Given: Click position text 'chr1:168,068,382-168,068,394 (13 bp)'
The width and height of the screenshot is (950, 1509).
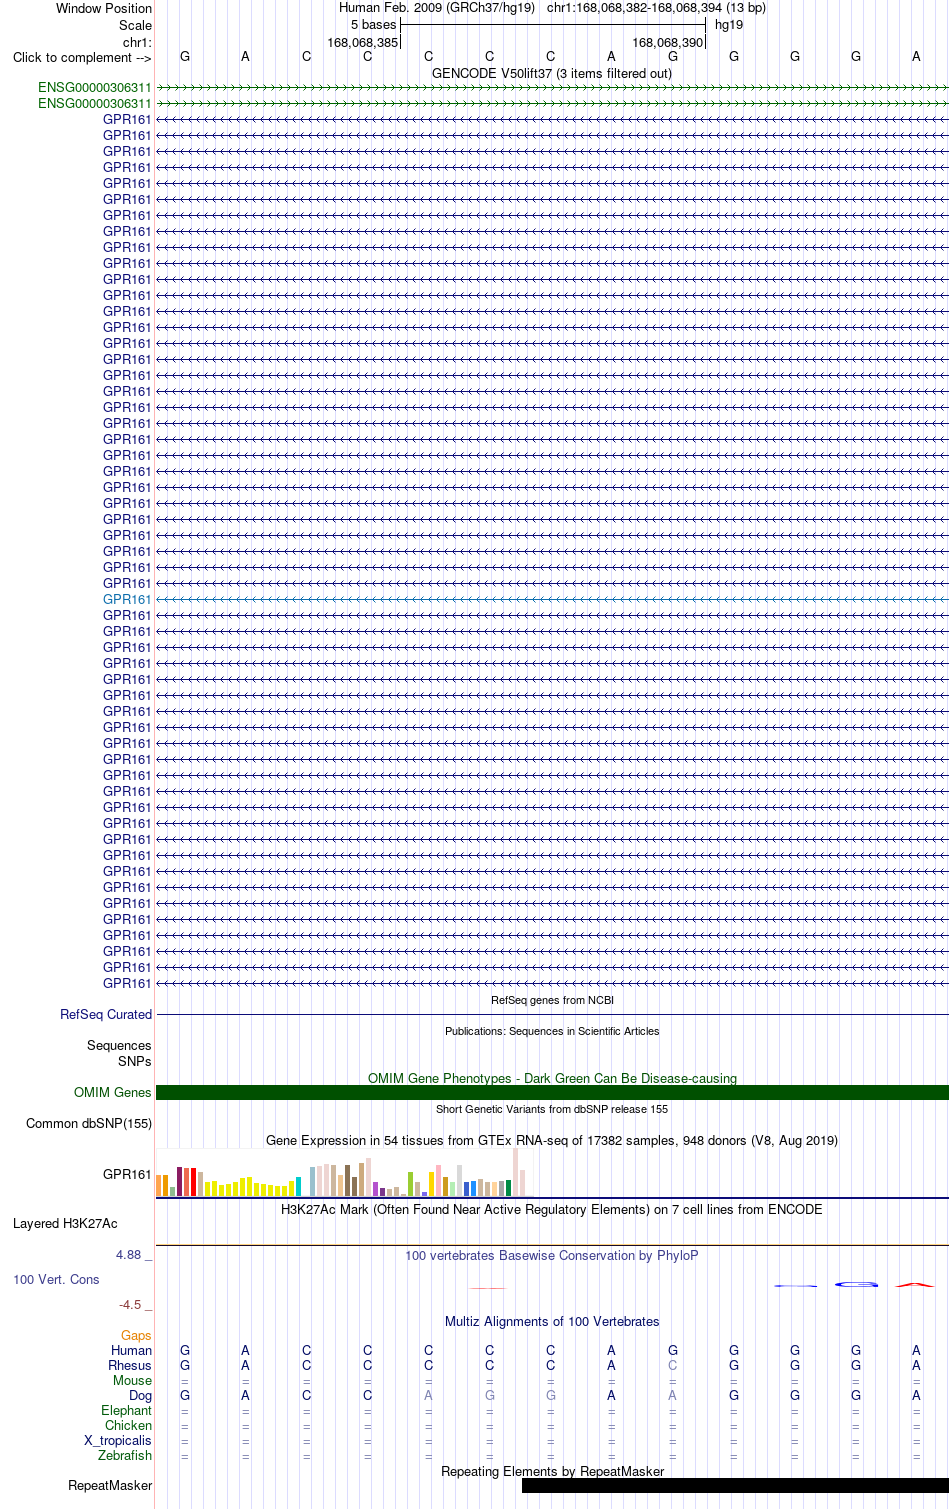Looking at the screenshot, I should coord(656,7).
